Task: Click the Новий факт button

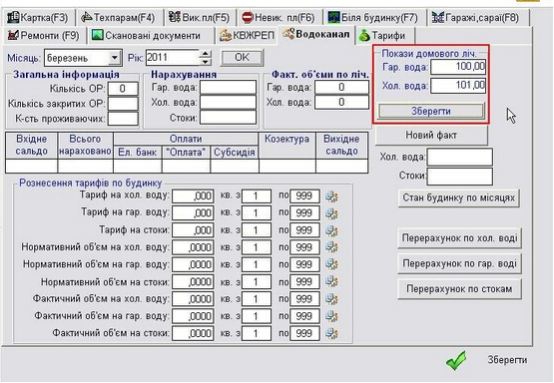Action: tap(431, 135)
